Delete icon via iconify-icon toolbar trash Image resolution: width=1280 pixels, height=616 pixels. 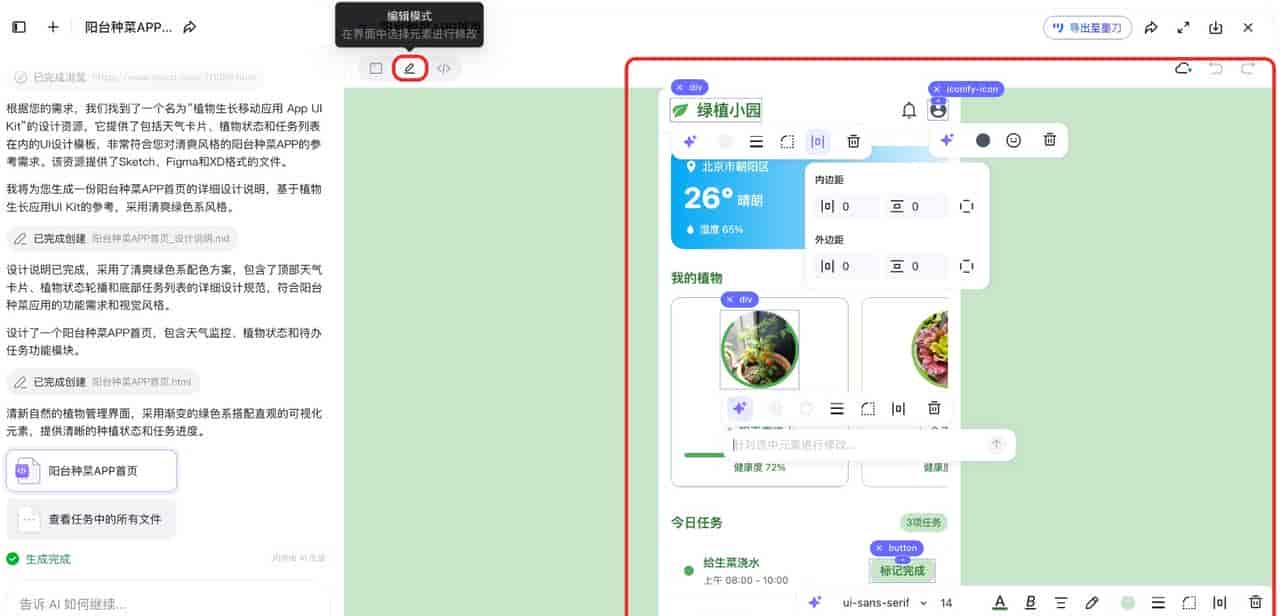click(x=1049, y=140)
